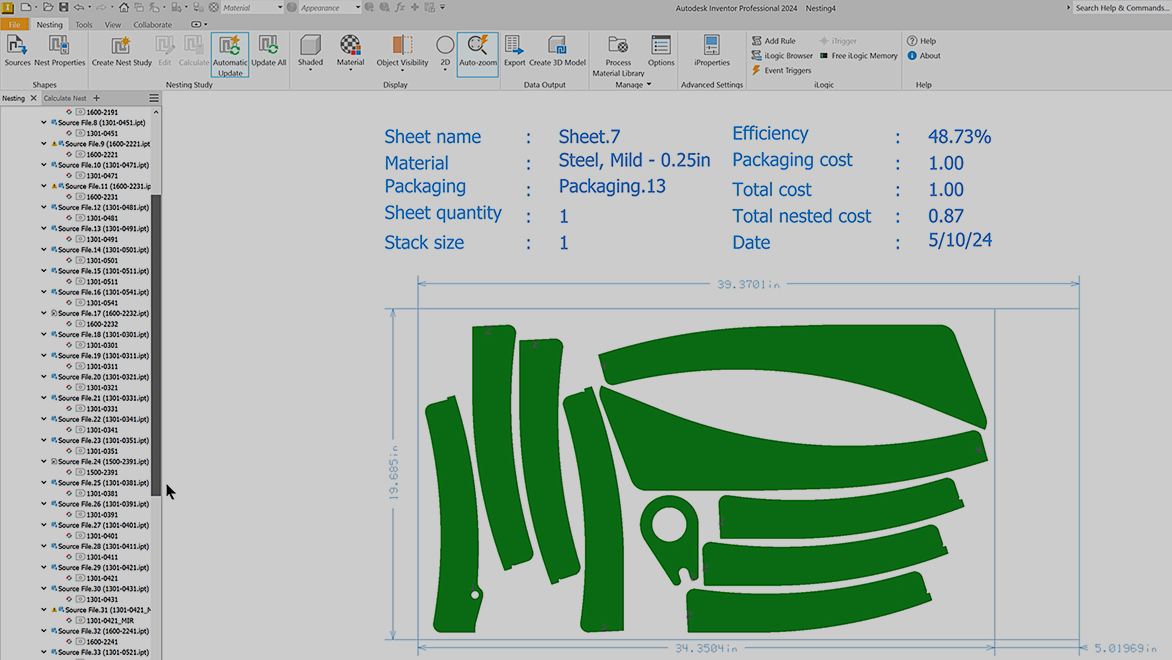
Task: Open the Collaborate ribbon tab
Action: pyautogui.click(x=152, y=25)
